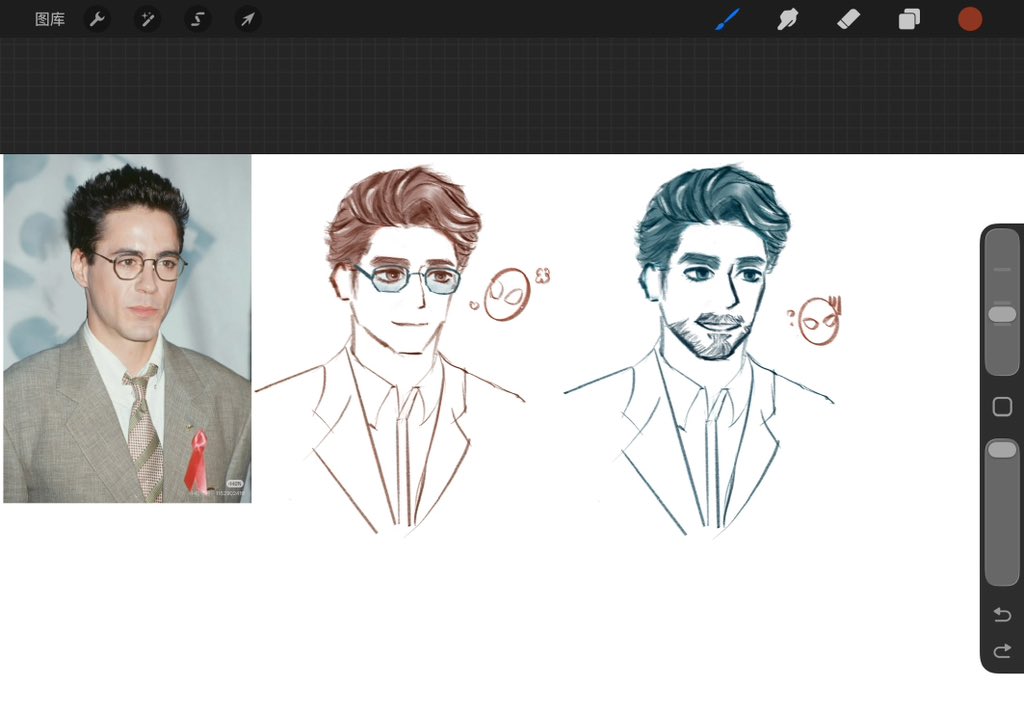Activate the Selection tool
Screen dimensions: 1024x712
(x=197, y=20)
